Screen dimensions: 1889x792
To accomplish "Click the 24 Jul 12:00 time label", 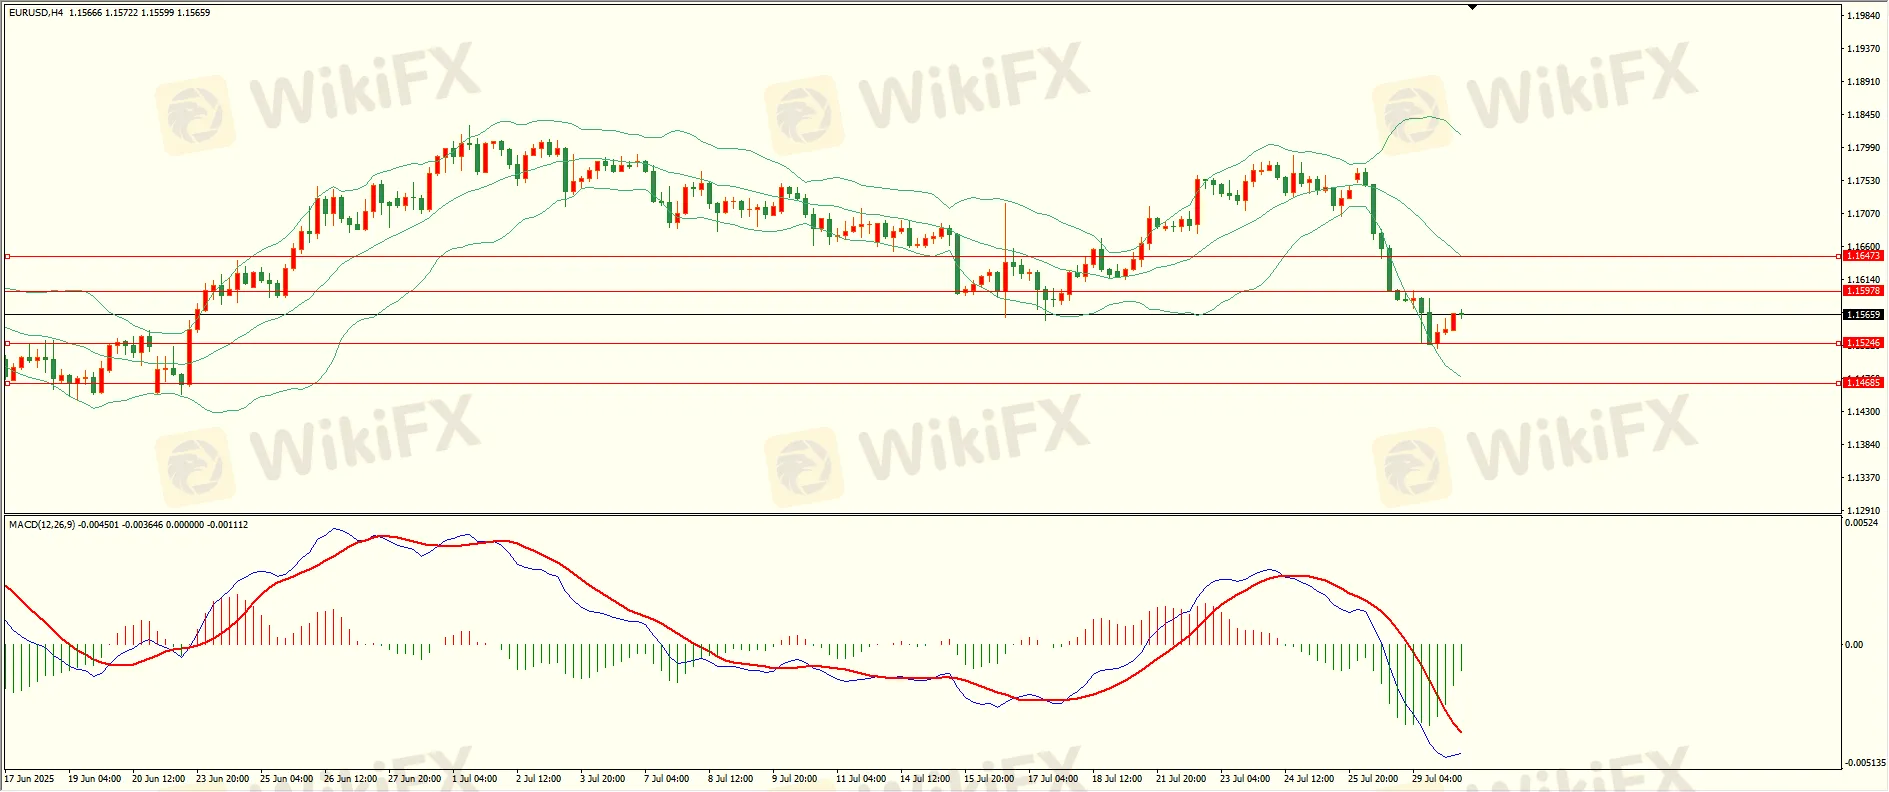I will click(1309, 779).
